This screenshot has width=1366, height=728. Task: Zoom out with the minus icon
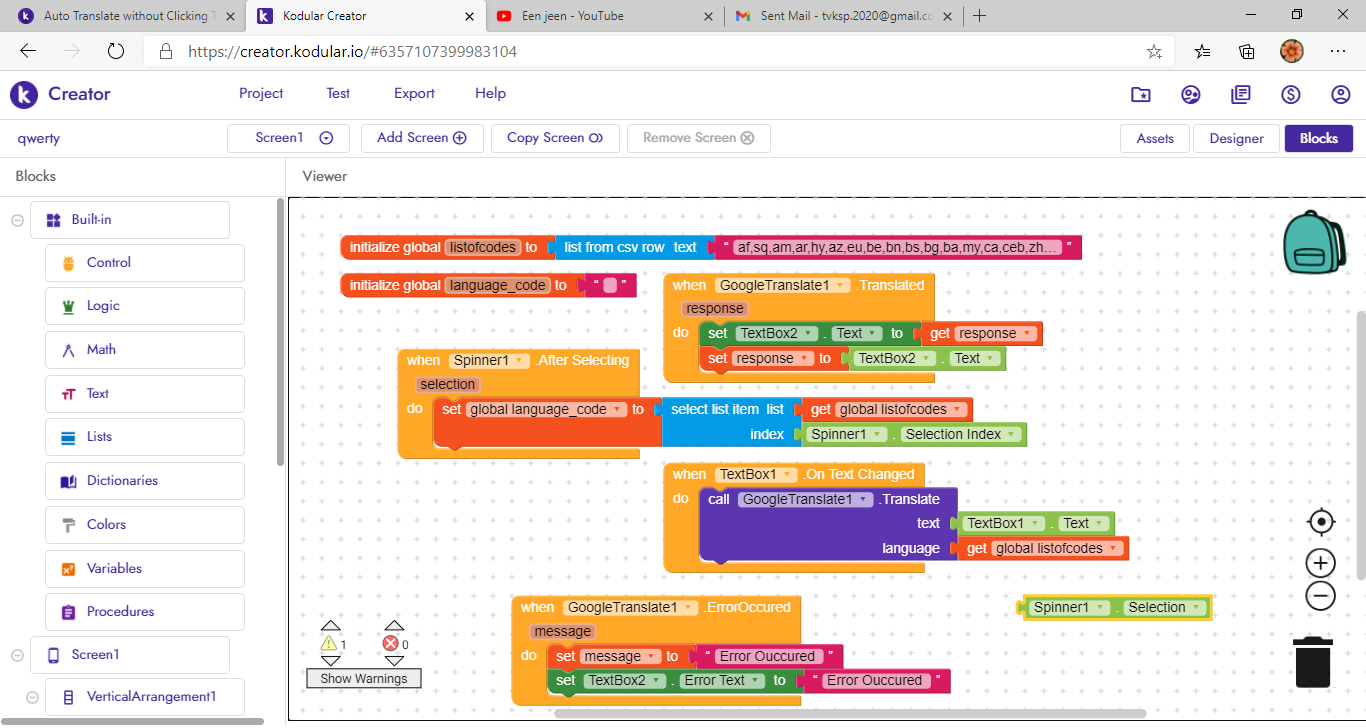(x=1321, y=596)
